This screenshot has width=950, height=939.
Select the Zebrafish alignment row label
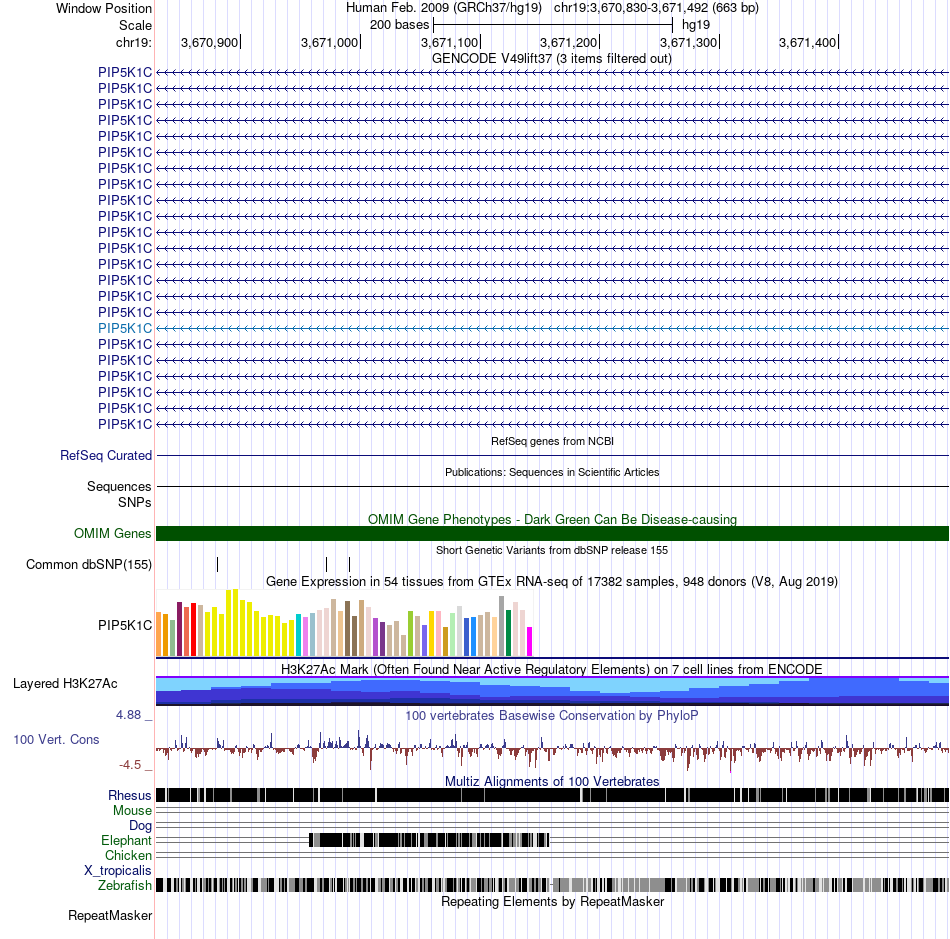coord(125,886)
